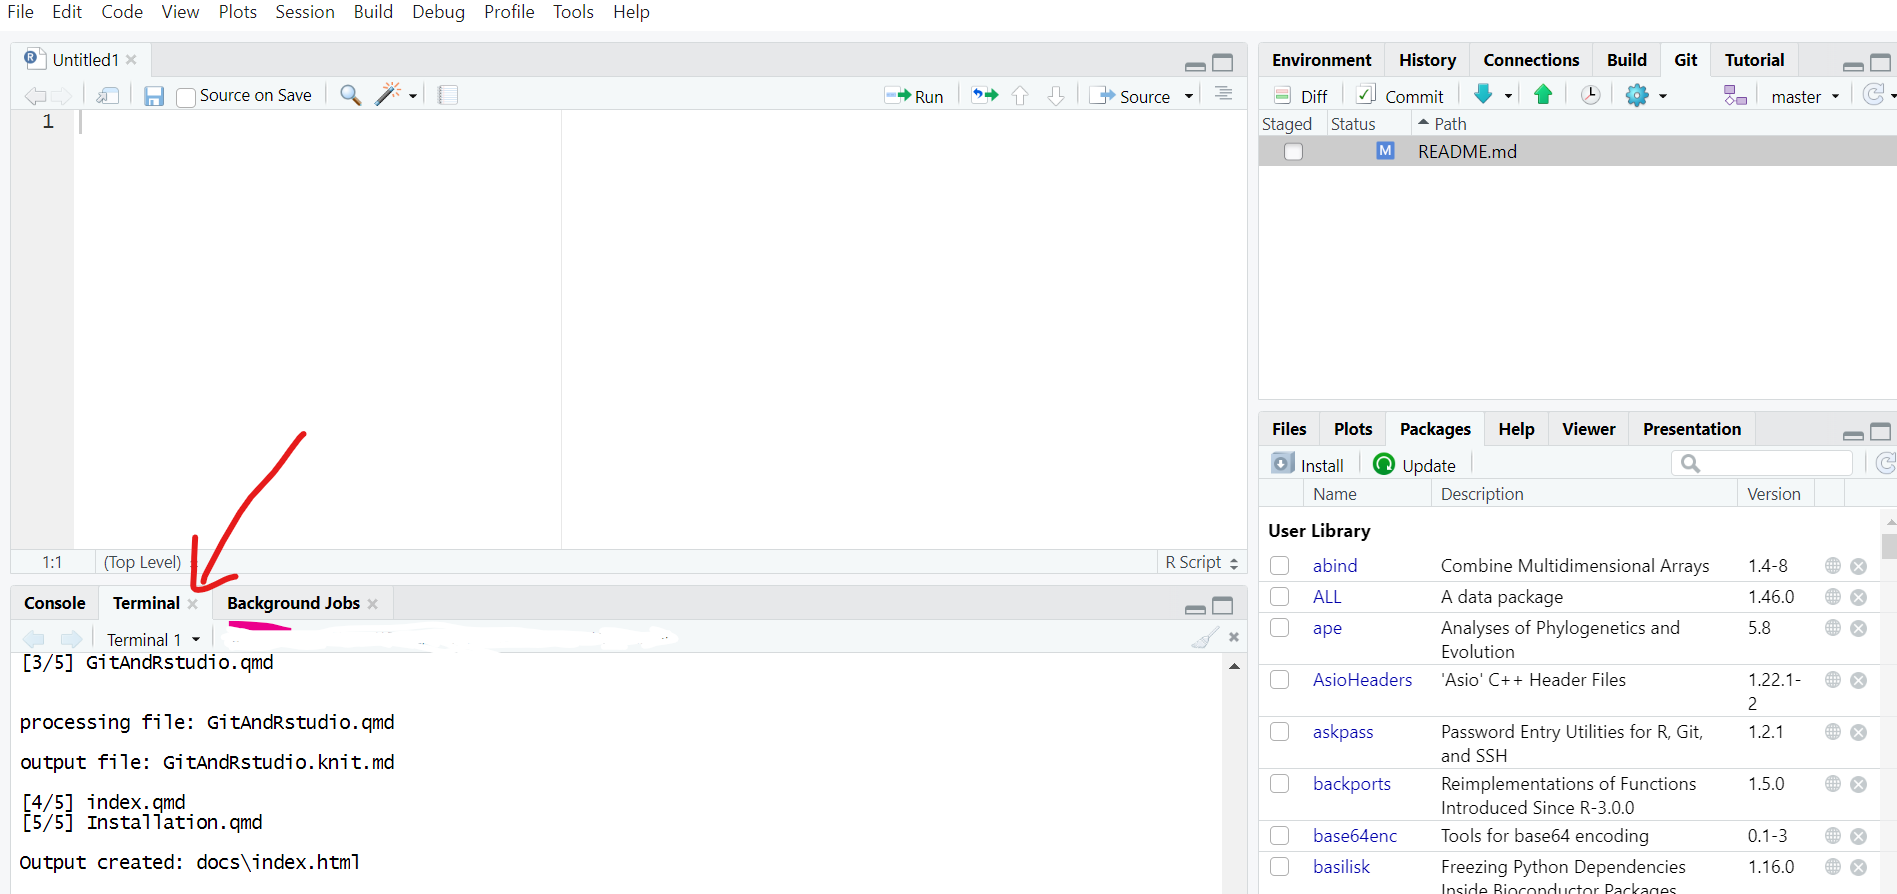The height and width of the screenshot is (894, 1897).
Task: Click the find/replace magnifying glass icon
Action: (x=350, y=95)
